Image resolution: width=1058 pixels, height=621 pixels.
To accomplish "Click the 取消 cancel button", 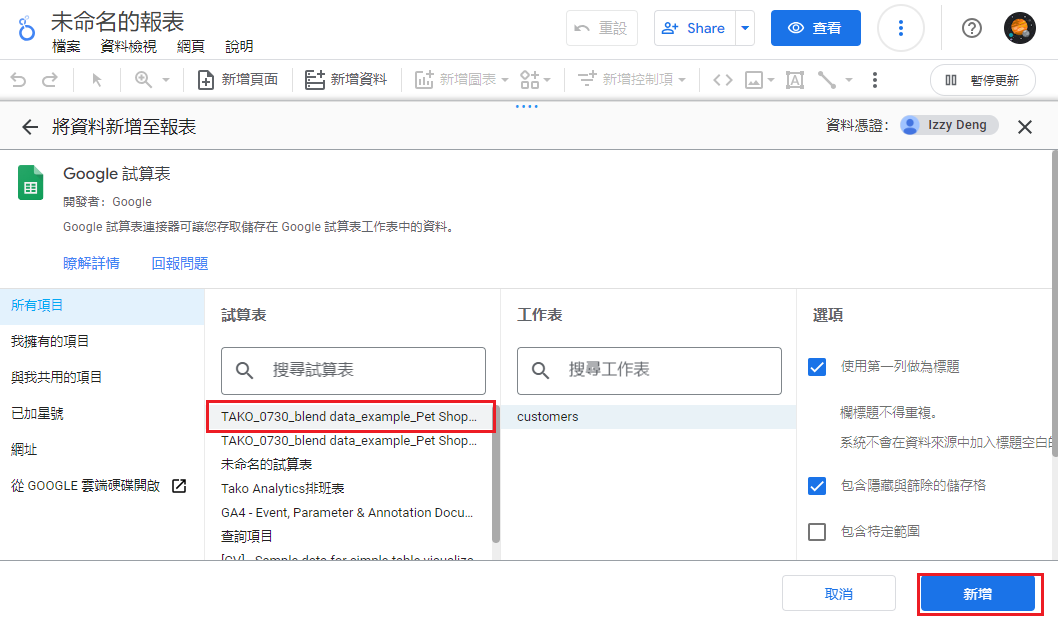I will point(839,594).
